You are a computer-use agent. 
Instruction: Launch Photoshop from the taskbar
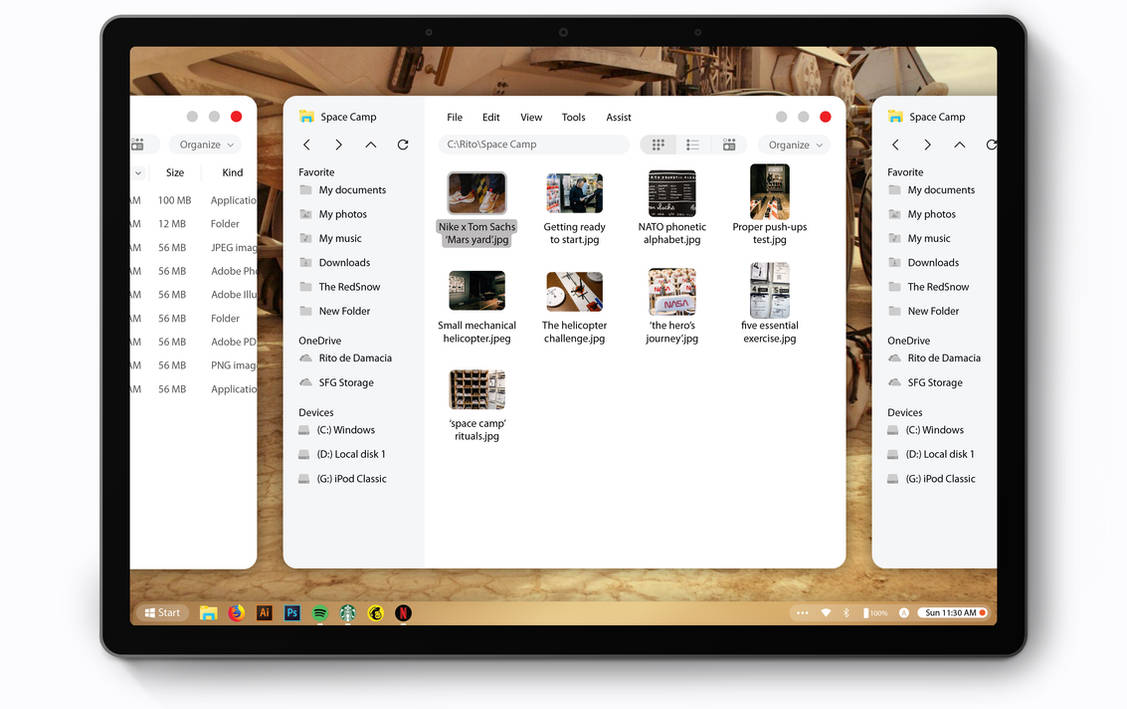[292, 613]
